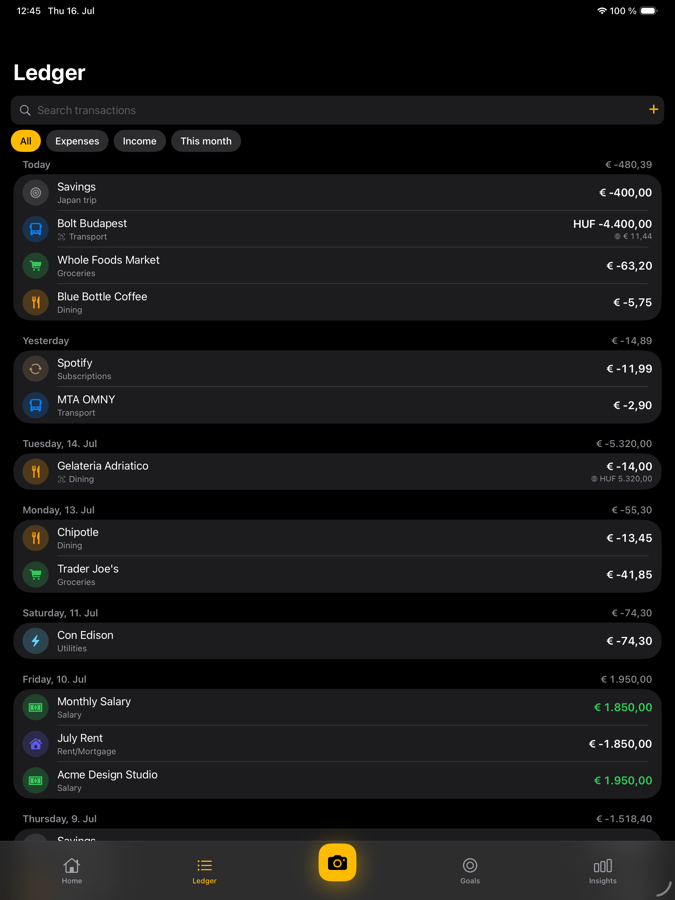Click the 12:45 clock in status bar

29,11
